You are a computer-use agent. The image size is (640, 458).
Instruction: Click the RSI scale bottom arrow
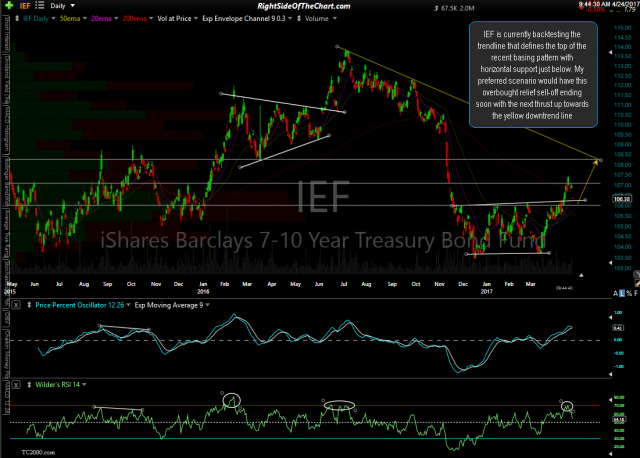[611, 454]
